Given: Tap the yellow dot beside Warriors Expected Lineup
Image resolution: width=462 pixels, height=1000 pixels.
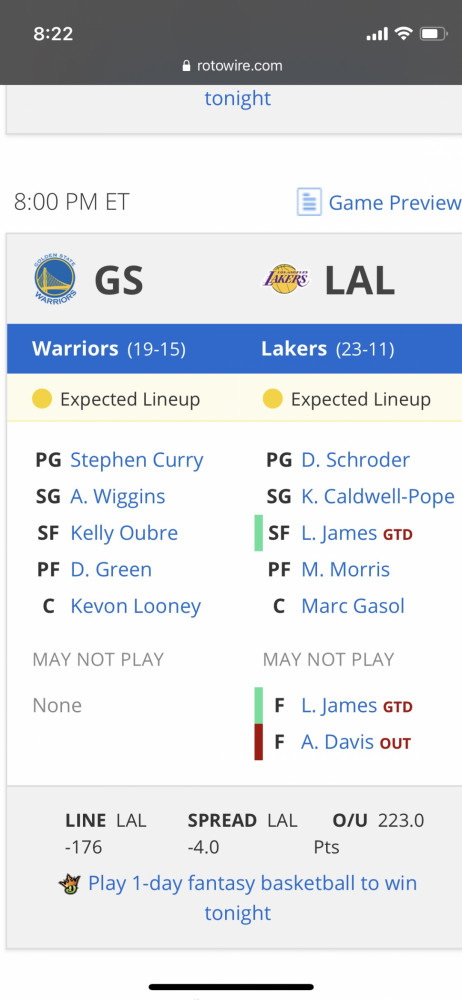Looking at the screenshot, I should pos(42,400).
